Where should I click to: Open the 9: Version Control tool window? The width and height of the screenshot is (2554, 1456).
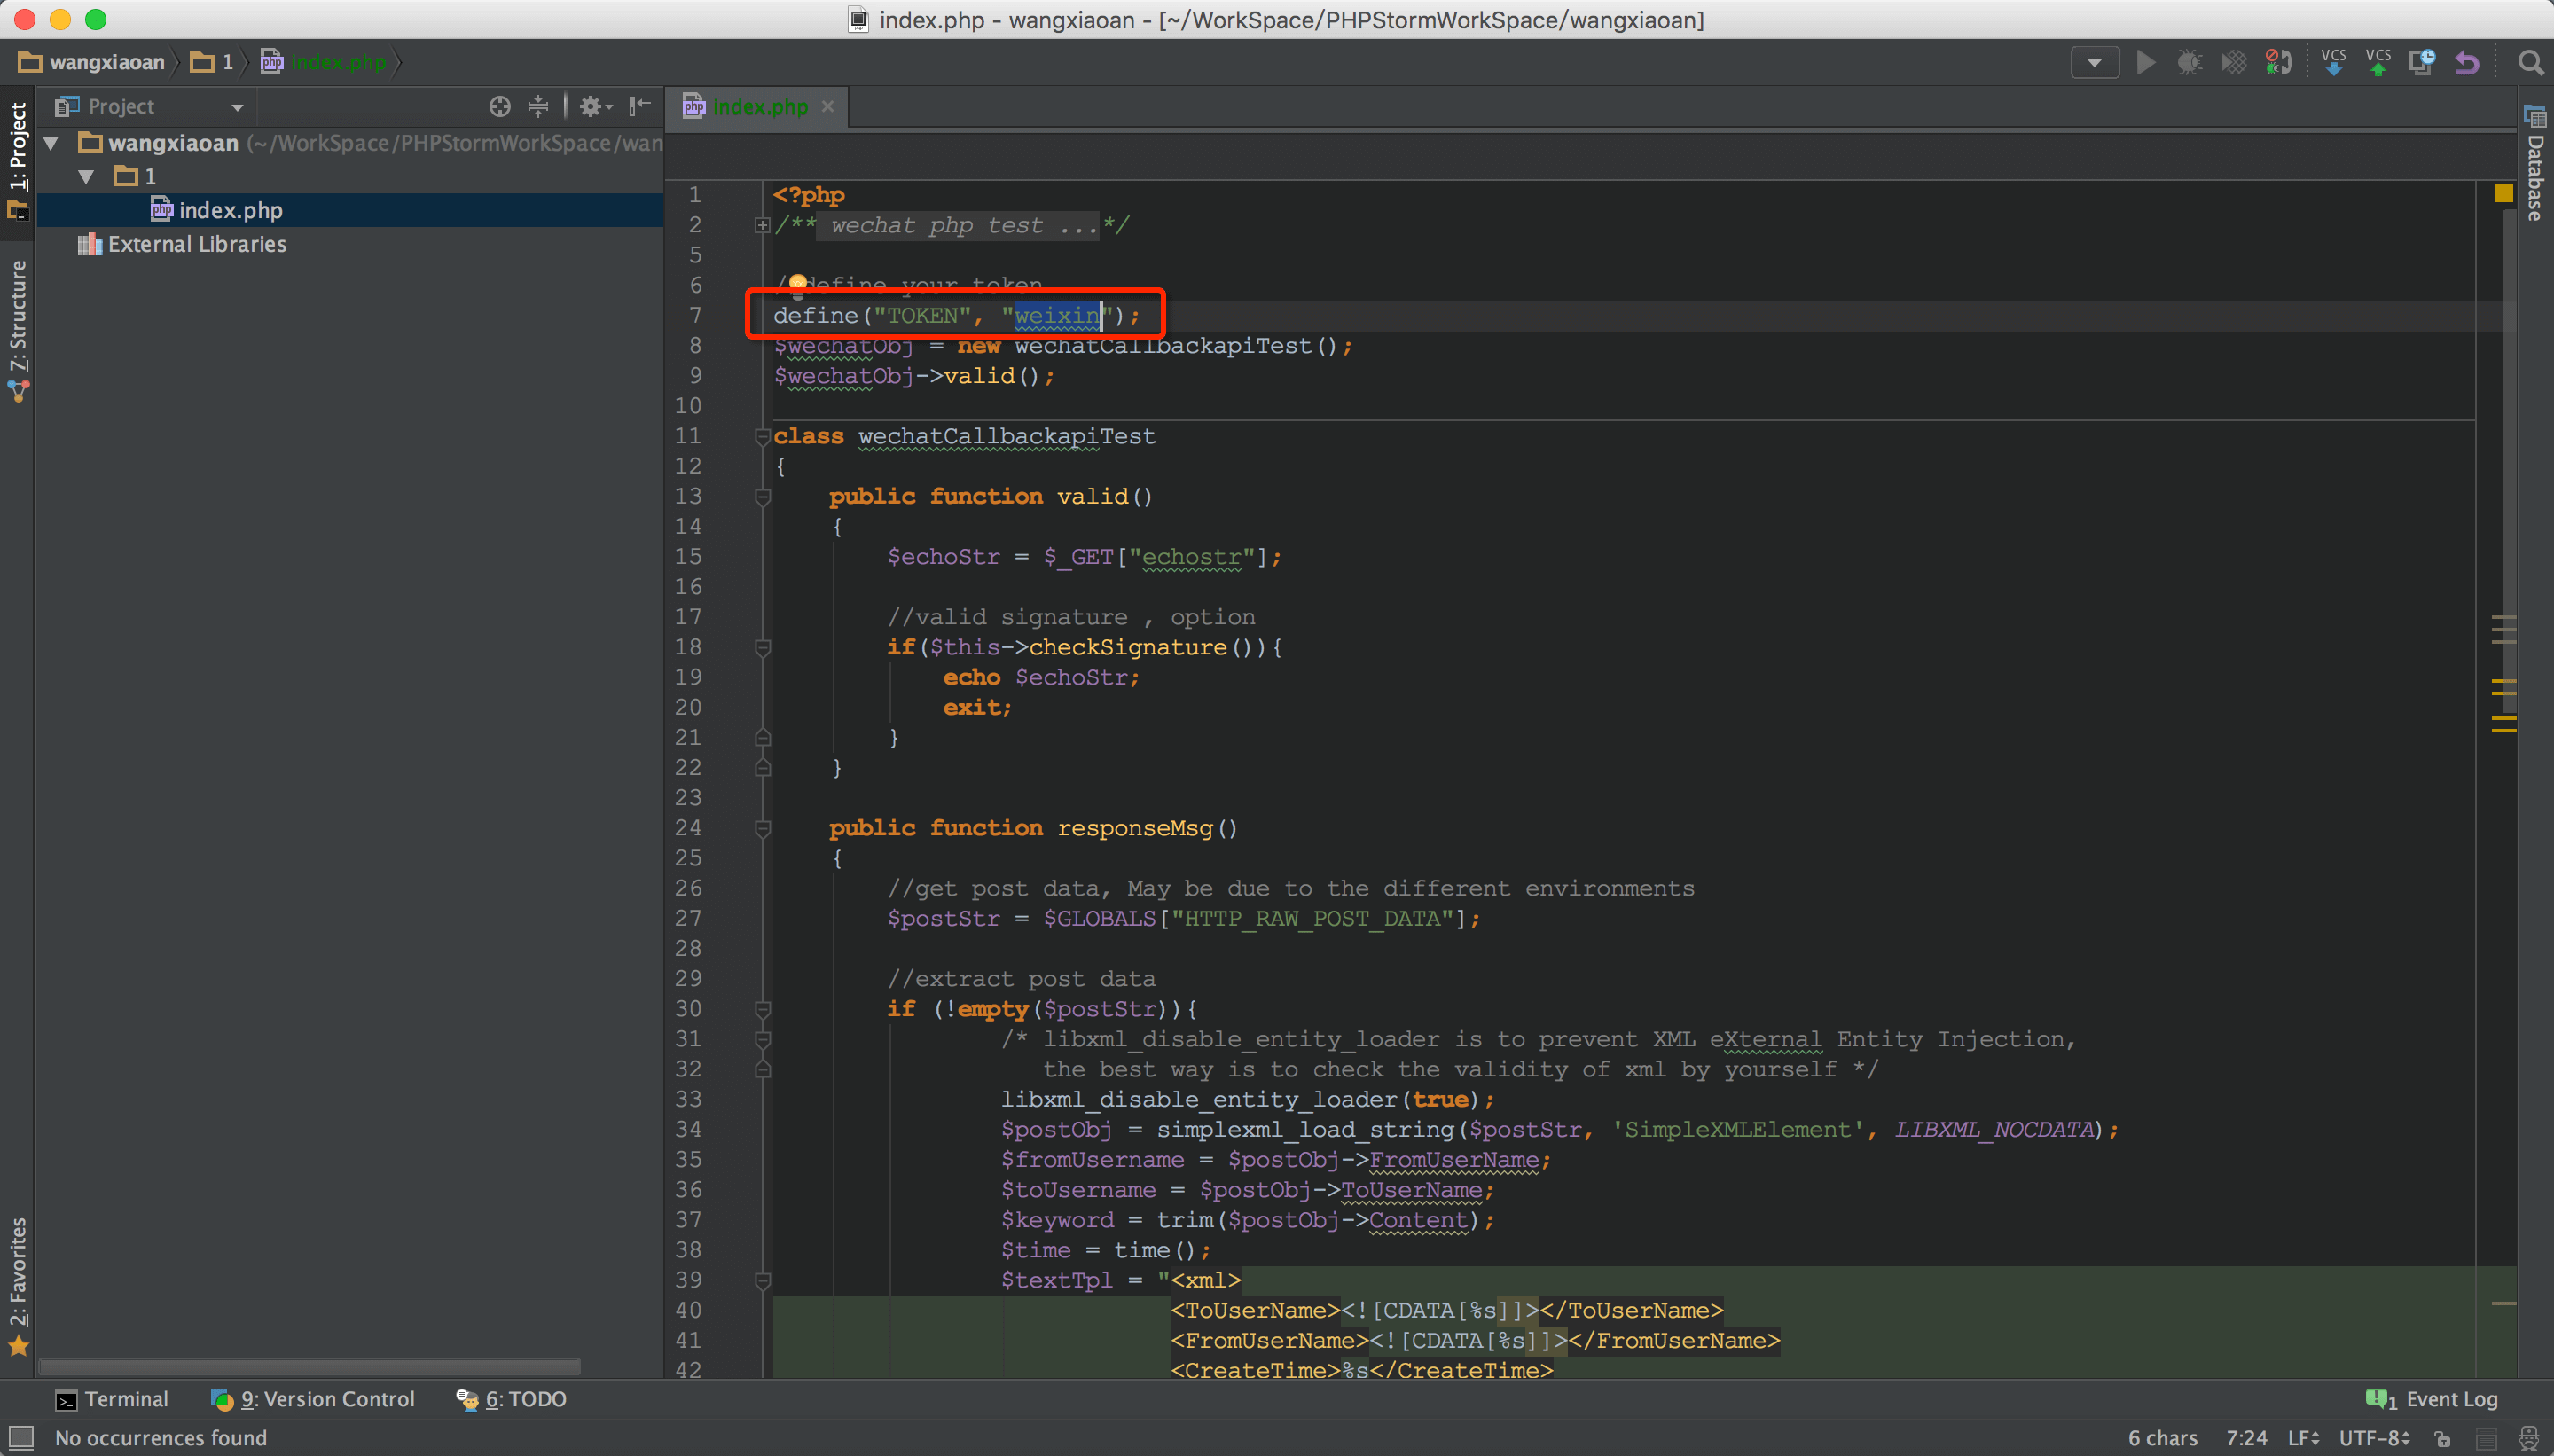point(313,1399)
